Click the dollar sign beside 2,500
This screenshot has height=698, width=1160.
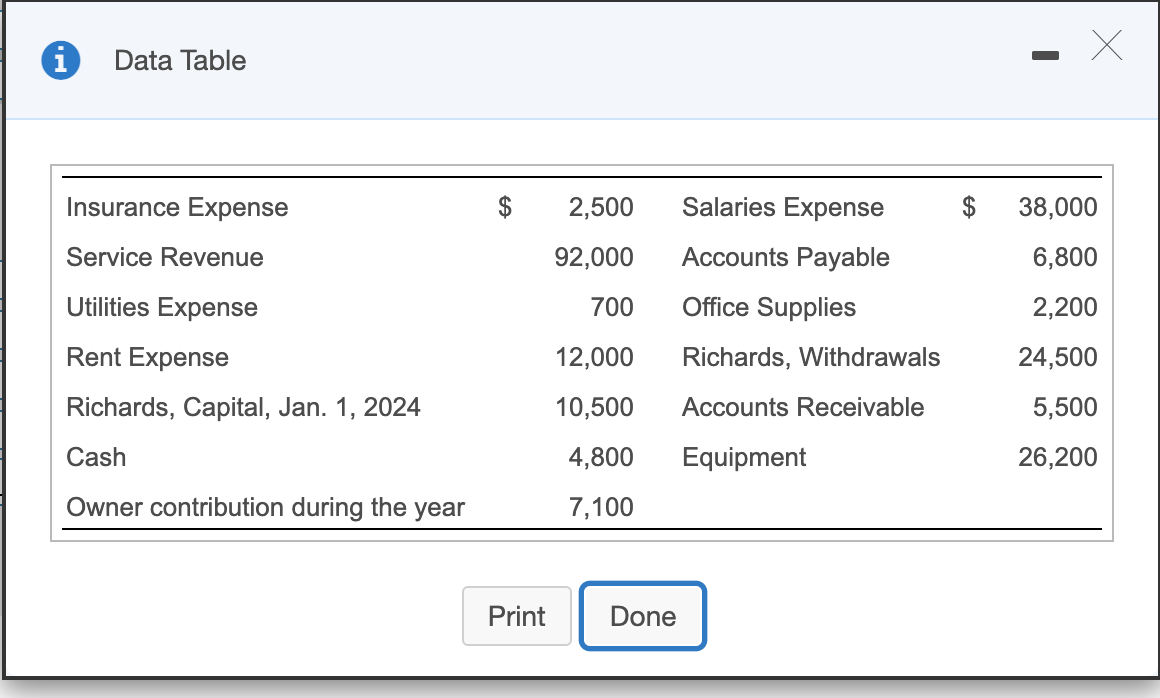click(505, 207)
